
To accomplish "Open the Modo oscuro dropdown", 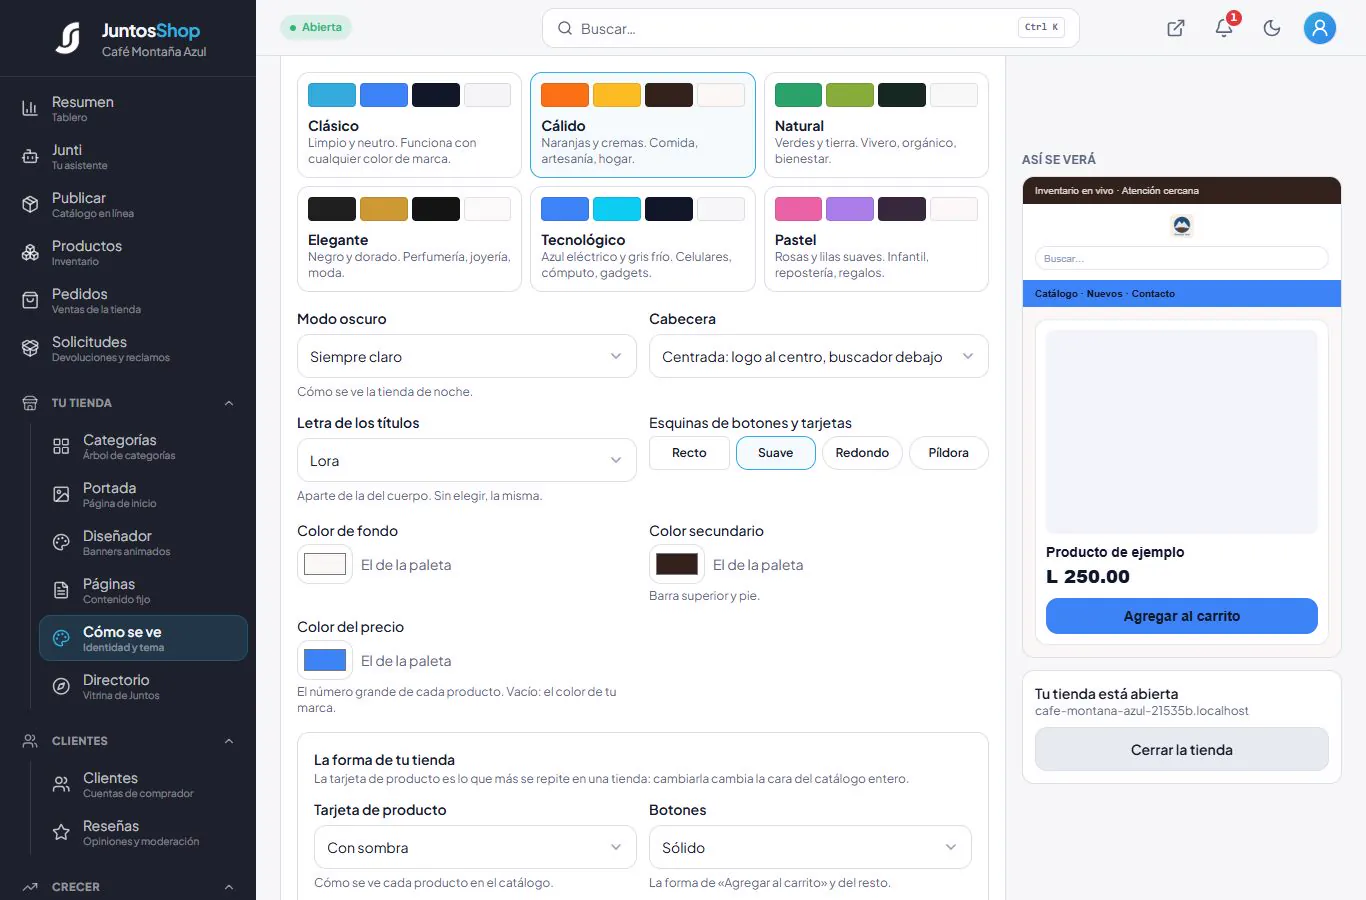I will point(467,356).
